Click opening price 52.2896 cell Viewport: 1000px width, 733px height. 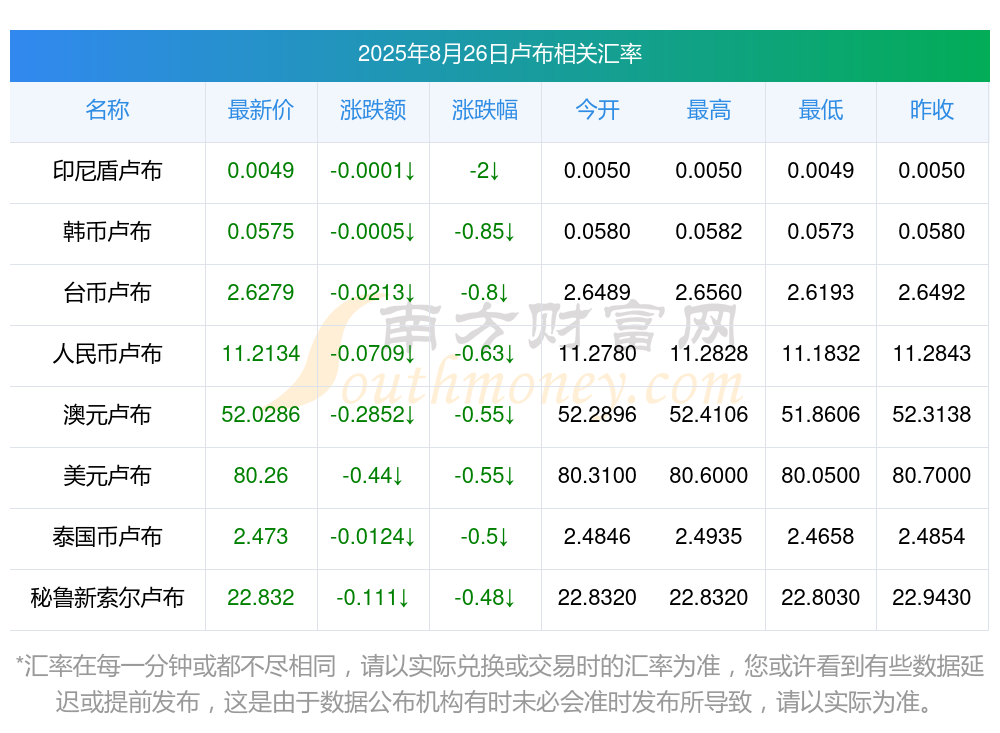597,415
